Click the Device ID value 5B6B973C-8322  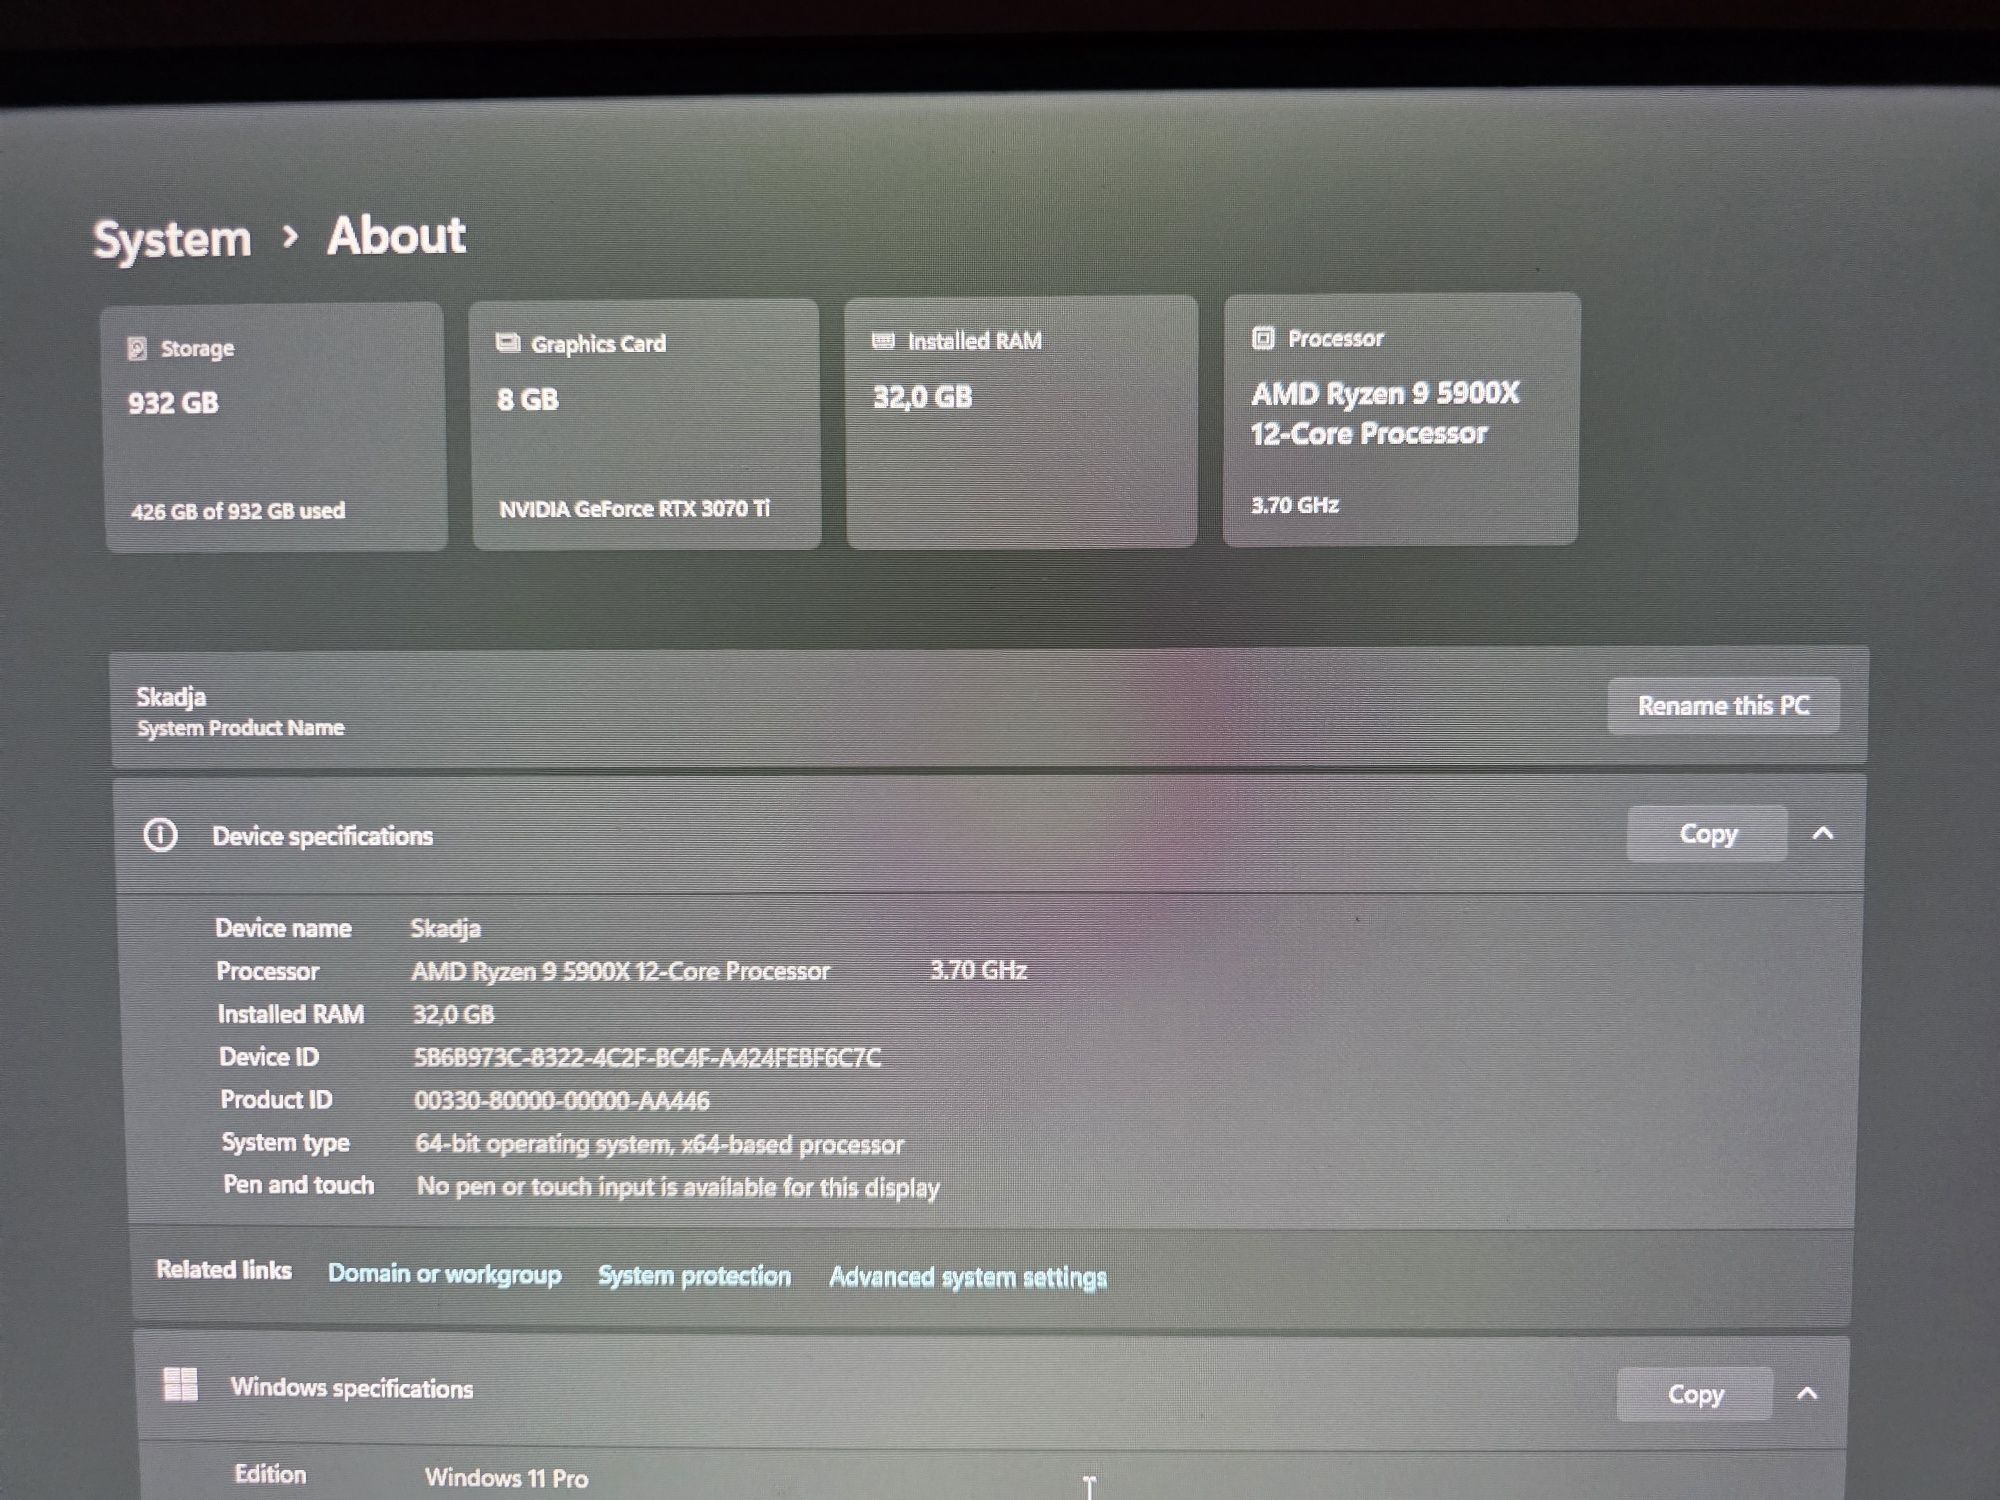point(648,1058)
